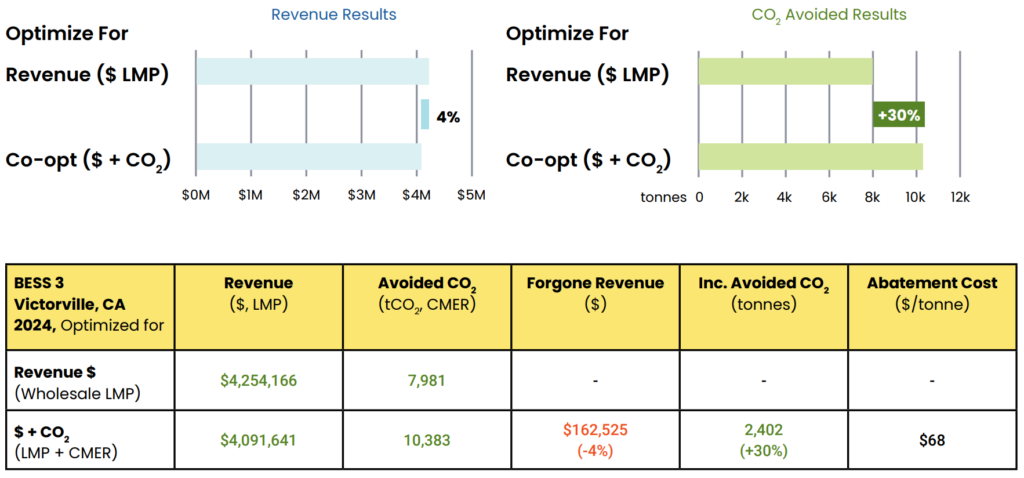Select the green Revenue ($ LMP) CO2 bar
This screenshot has height=478, width=1024.
click(x=785, y=73)
